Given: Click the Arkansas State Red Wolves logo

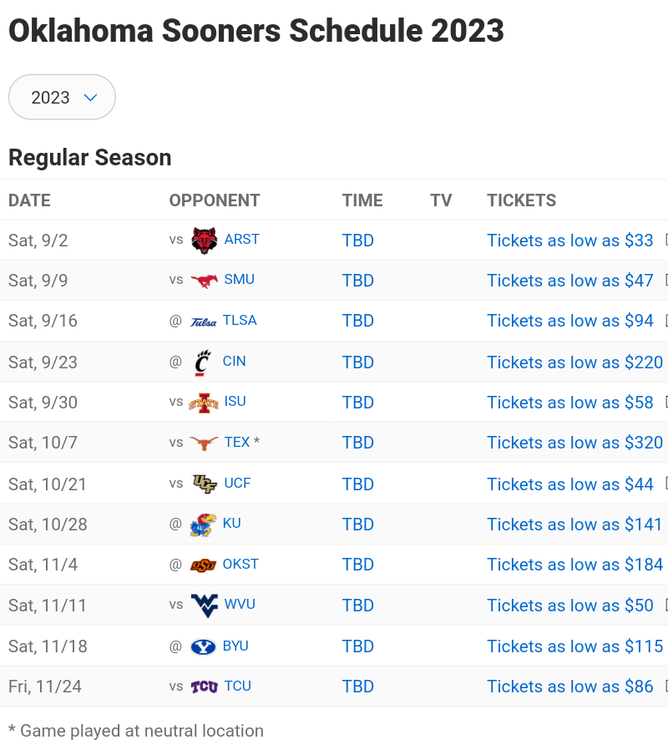Looking at the screenshot, I should [204, 240].
